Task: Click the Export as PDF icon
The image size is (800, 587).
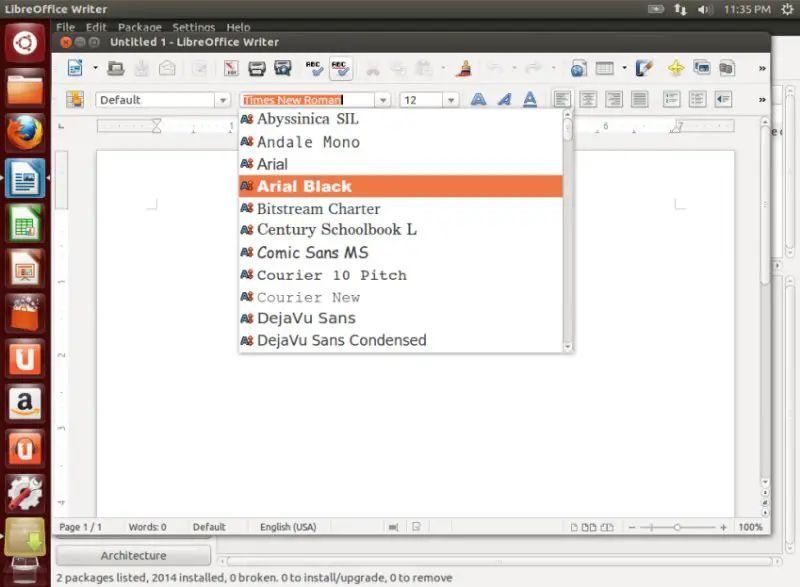Action: coord(231,68)
